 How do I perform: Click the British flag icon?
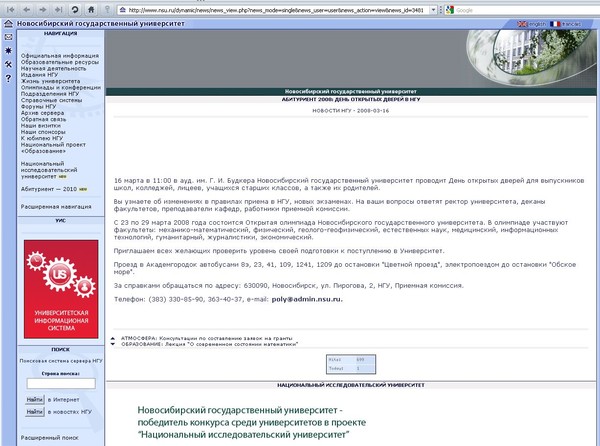[x=522, y=24]
